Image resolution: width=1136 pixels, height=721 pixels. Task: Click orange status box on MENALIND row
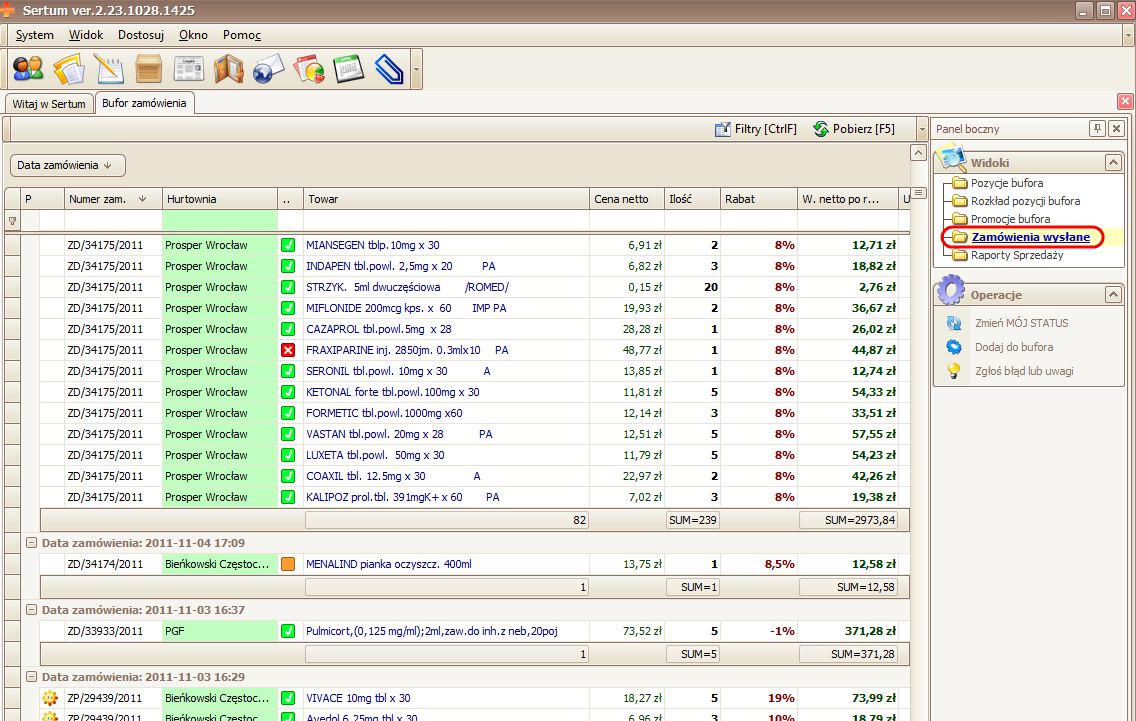tap(288, 564)
